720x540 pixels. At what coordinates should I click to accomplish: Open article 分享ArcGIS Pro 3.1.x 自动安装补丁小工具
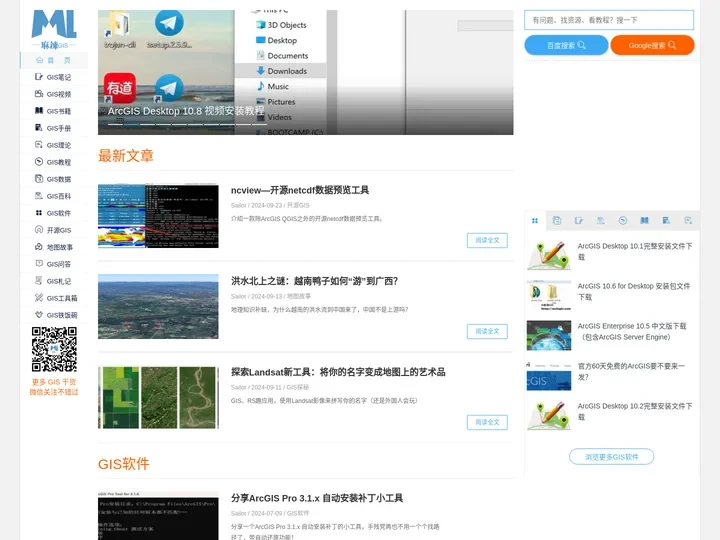point(317,498)
